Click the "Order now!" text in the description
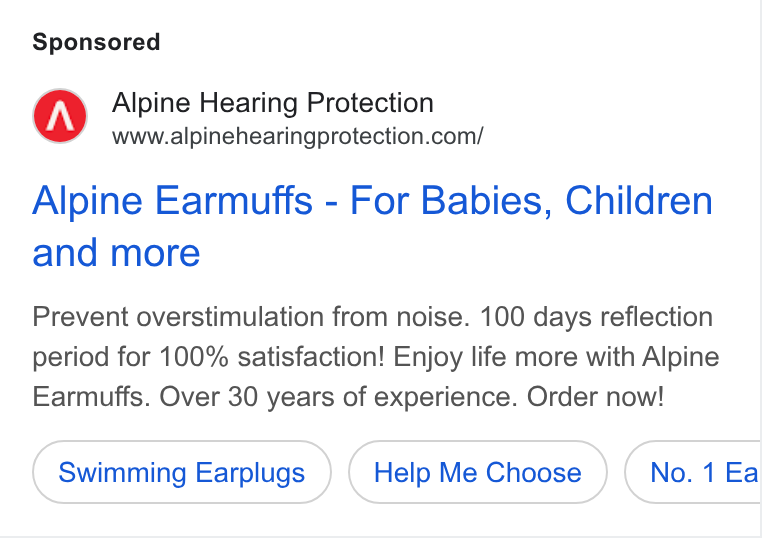Viewport: 762px width, 538px height. pyautogui.click(x=595, y=397)
